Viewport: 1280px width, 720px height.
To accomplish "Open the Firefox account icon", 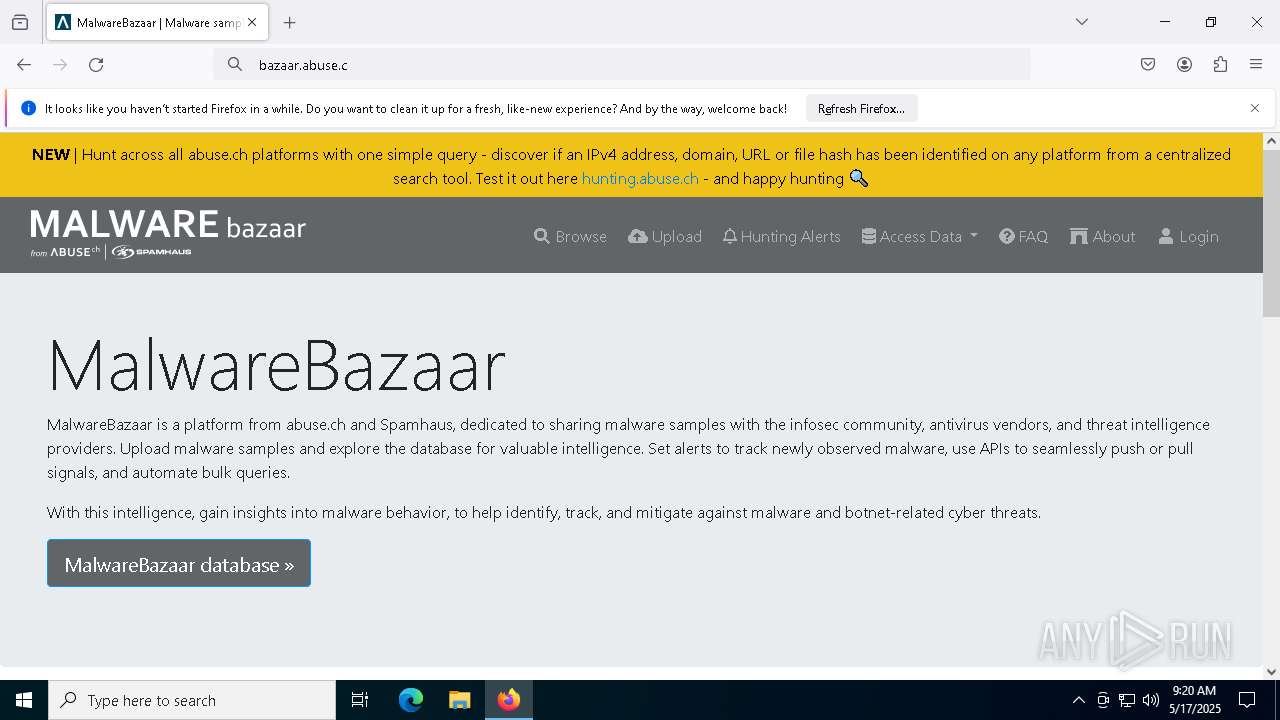I will (x=1184, y=64).
